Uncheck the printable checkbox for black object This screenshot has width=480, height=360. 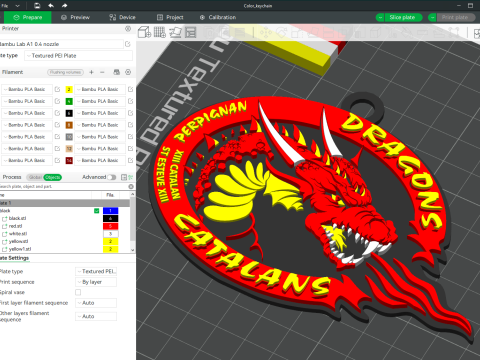97,211
